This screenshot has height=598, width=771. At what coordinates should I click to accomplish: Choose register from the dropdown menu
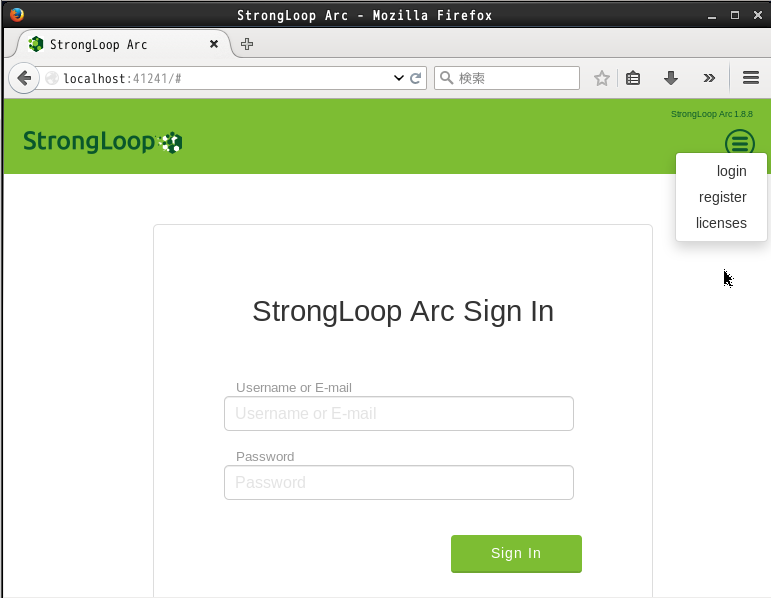click(x=722, y=197)
